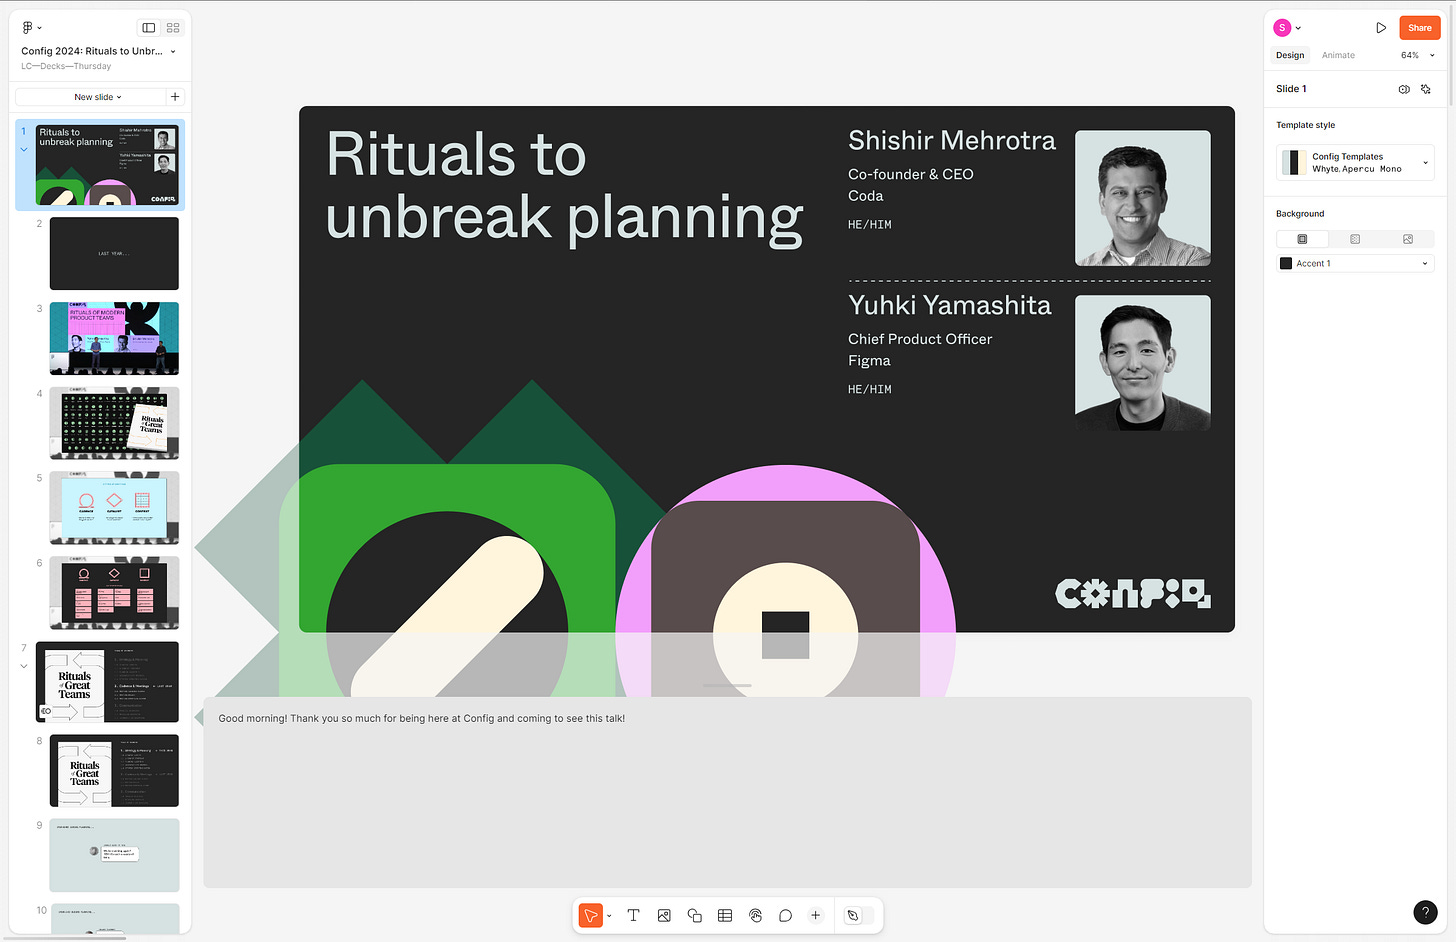Viewport: 1456px width, 942px height.
Task: Open the avatar dropdown chevron
Action: tap(1298, 28)
